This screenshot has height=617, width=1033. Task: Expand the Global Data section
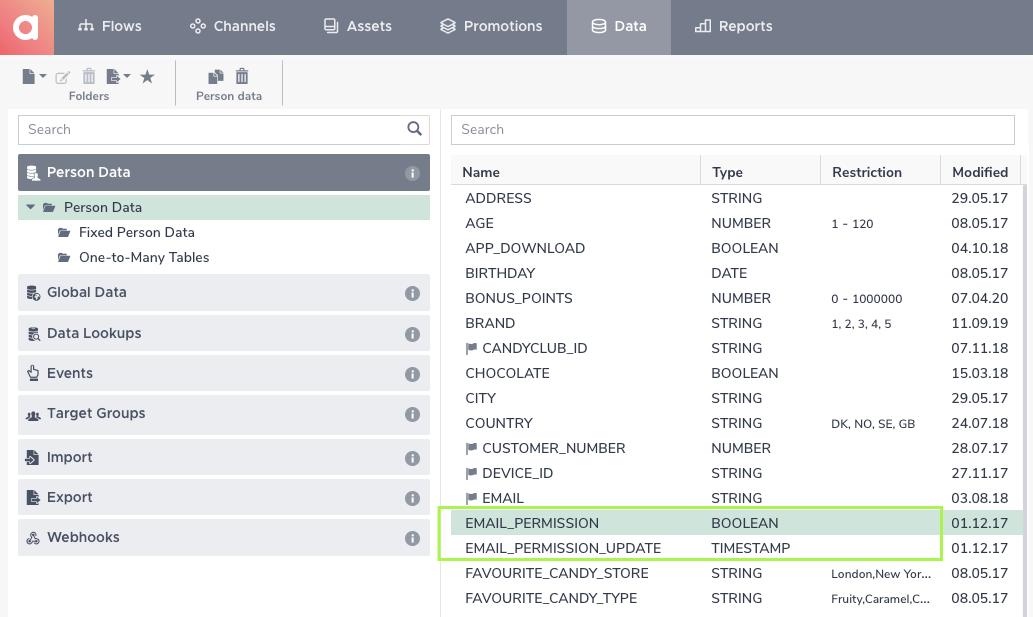tap(224, 292)
